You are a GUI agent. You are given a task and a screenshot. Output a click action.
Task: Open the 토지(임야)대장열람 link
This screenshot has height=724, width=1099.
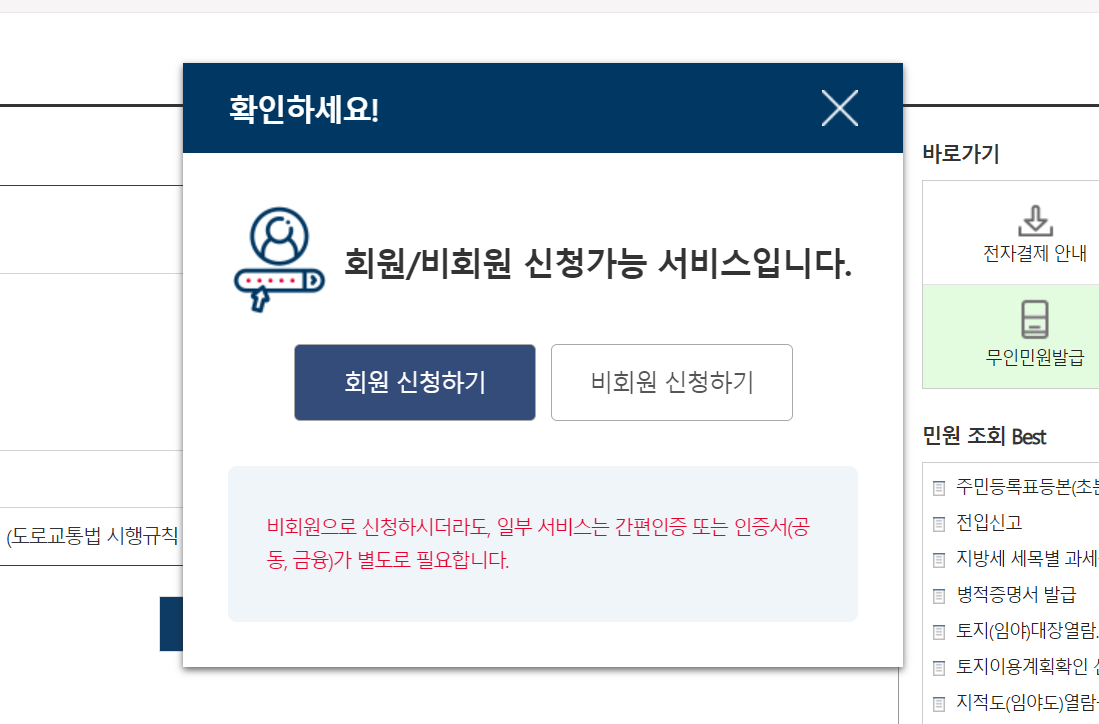pos(1028,631)
